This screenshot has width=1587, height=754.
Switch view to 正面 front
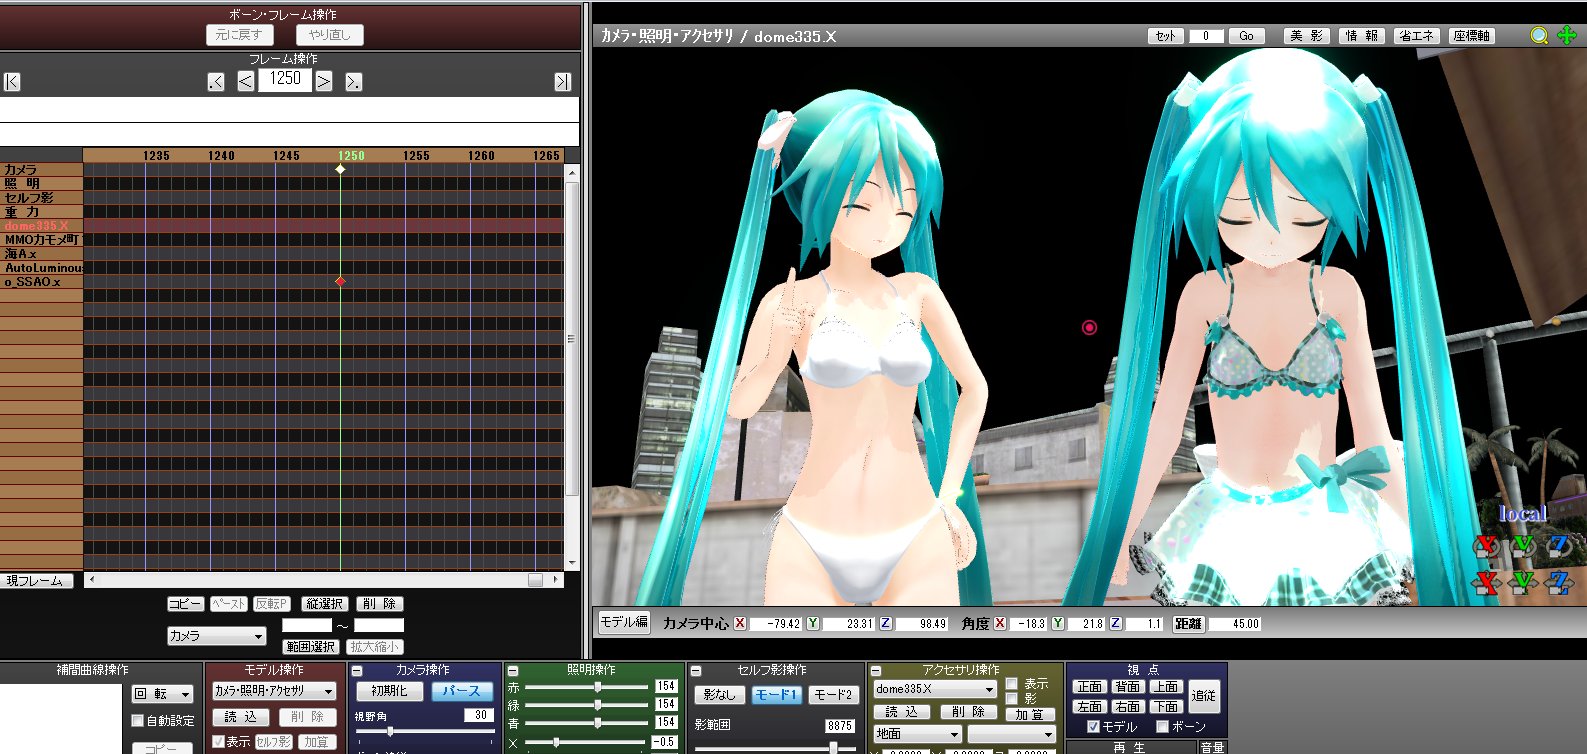click(1090, 687)
